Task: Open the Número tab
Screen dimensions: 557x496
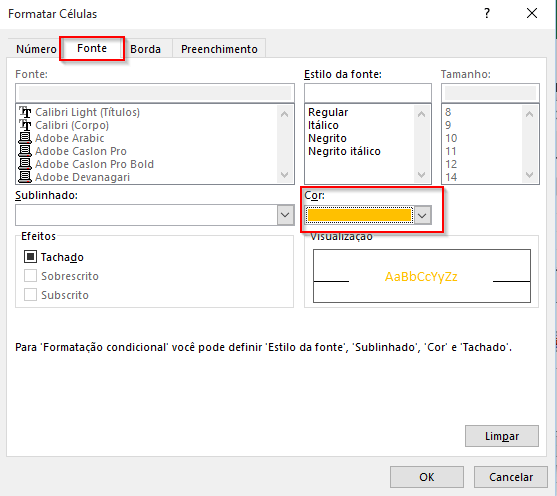Action: point(36,49)
